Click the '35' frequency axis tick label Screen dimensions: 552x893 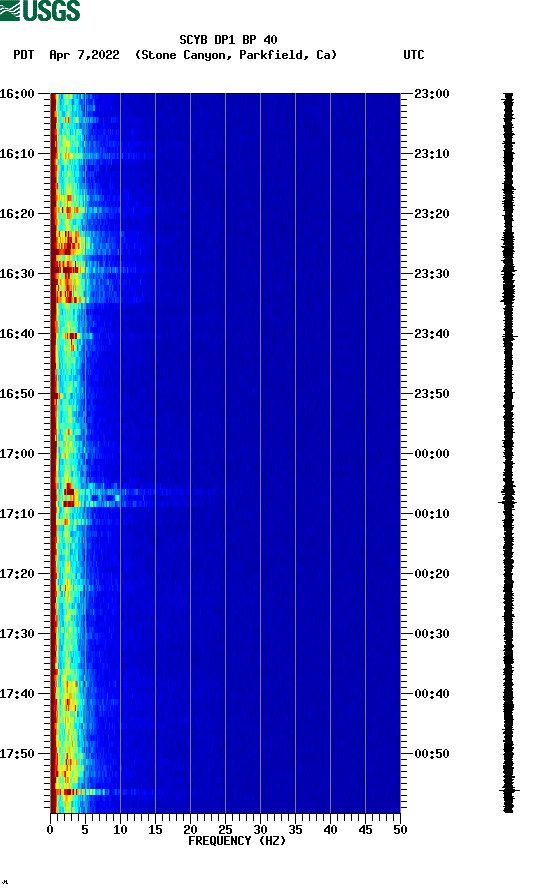tap(295, 830)
